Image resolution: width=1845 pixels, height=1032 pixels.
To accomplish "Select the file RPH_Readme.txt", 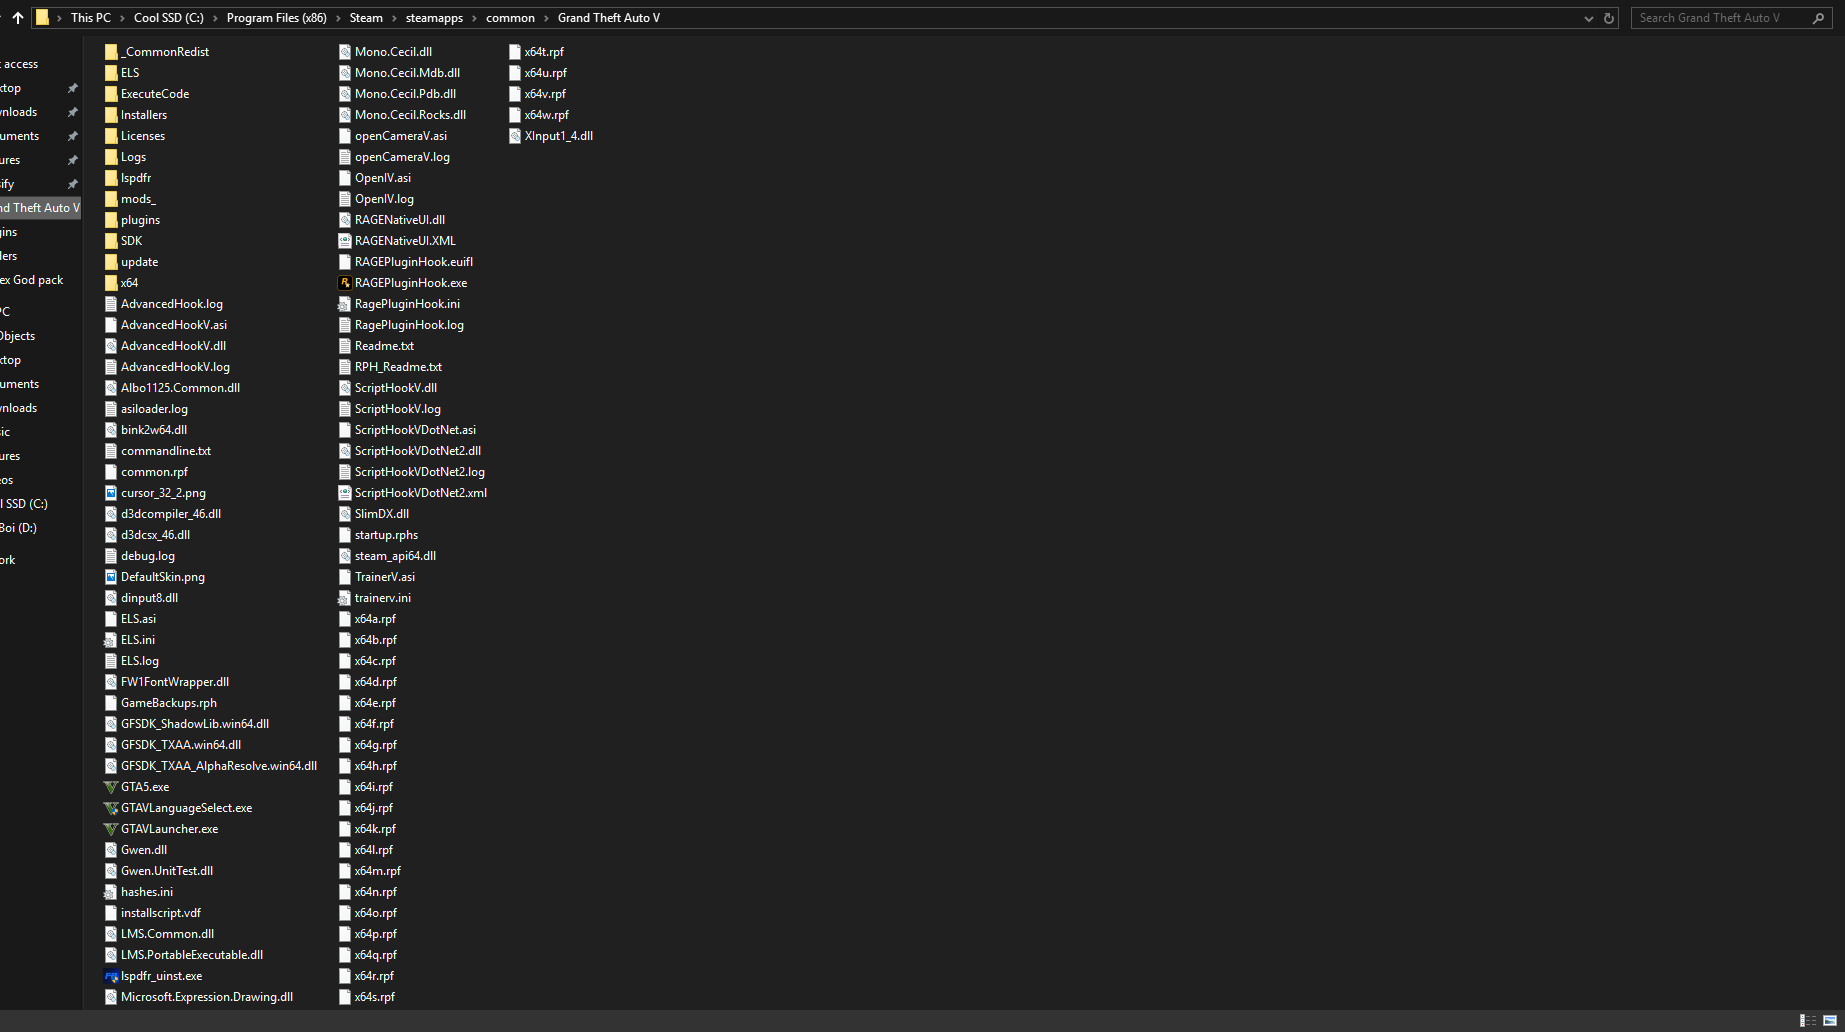I will (398, 367).
